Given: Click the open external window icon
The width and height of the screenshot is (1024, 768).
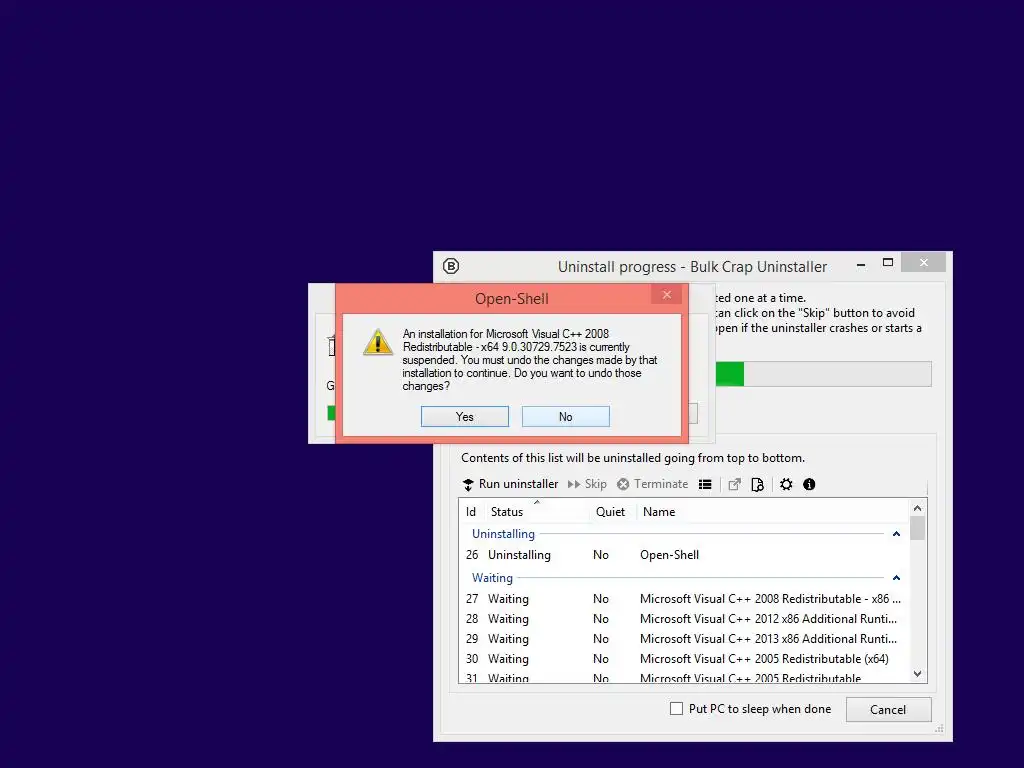Looking at the screenshot, I should pyautogui.click(x=735, y=485).
